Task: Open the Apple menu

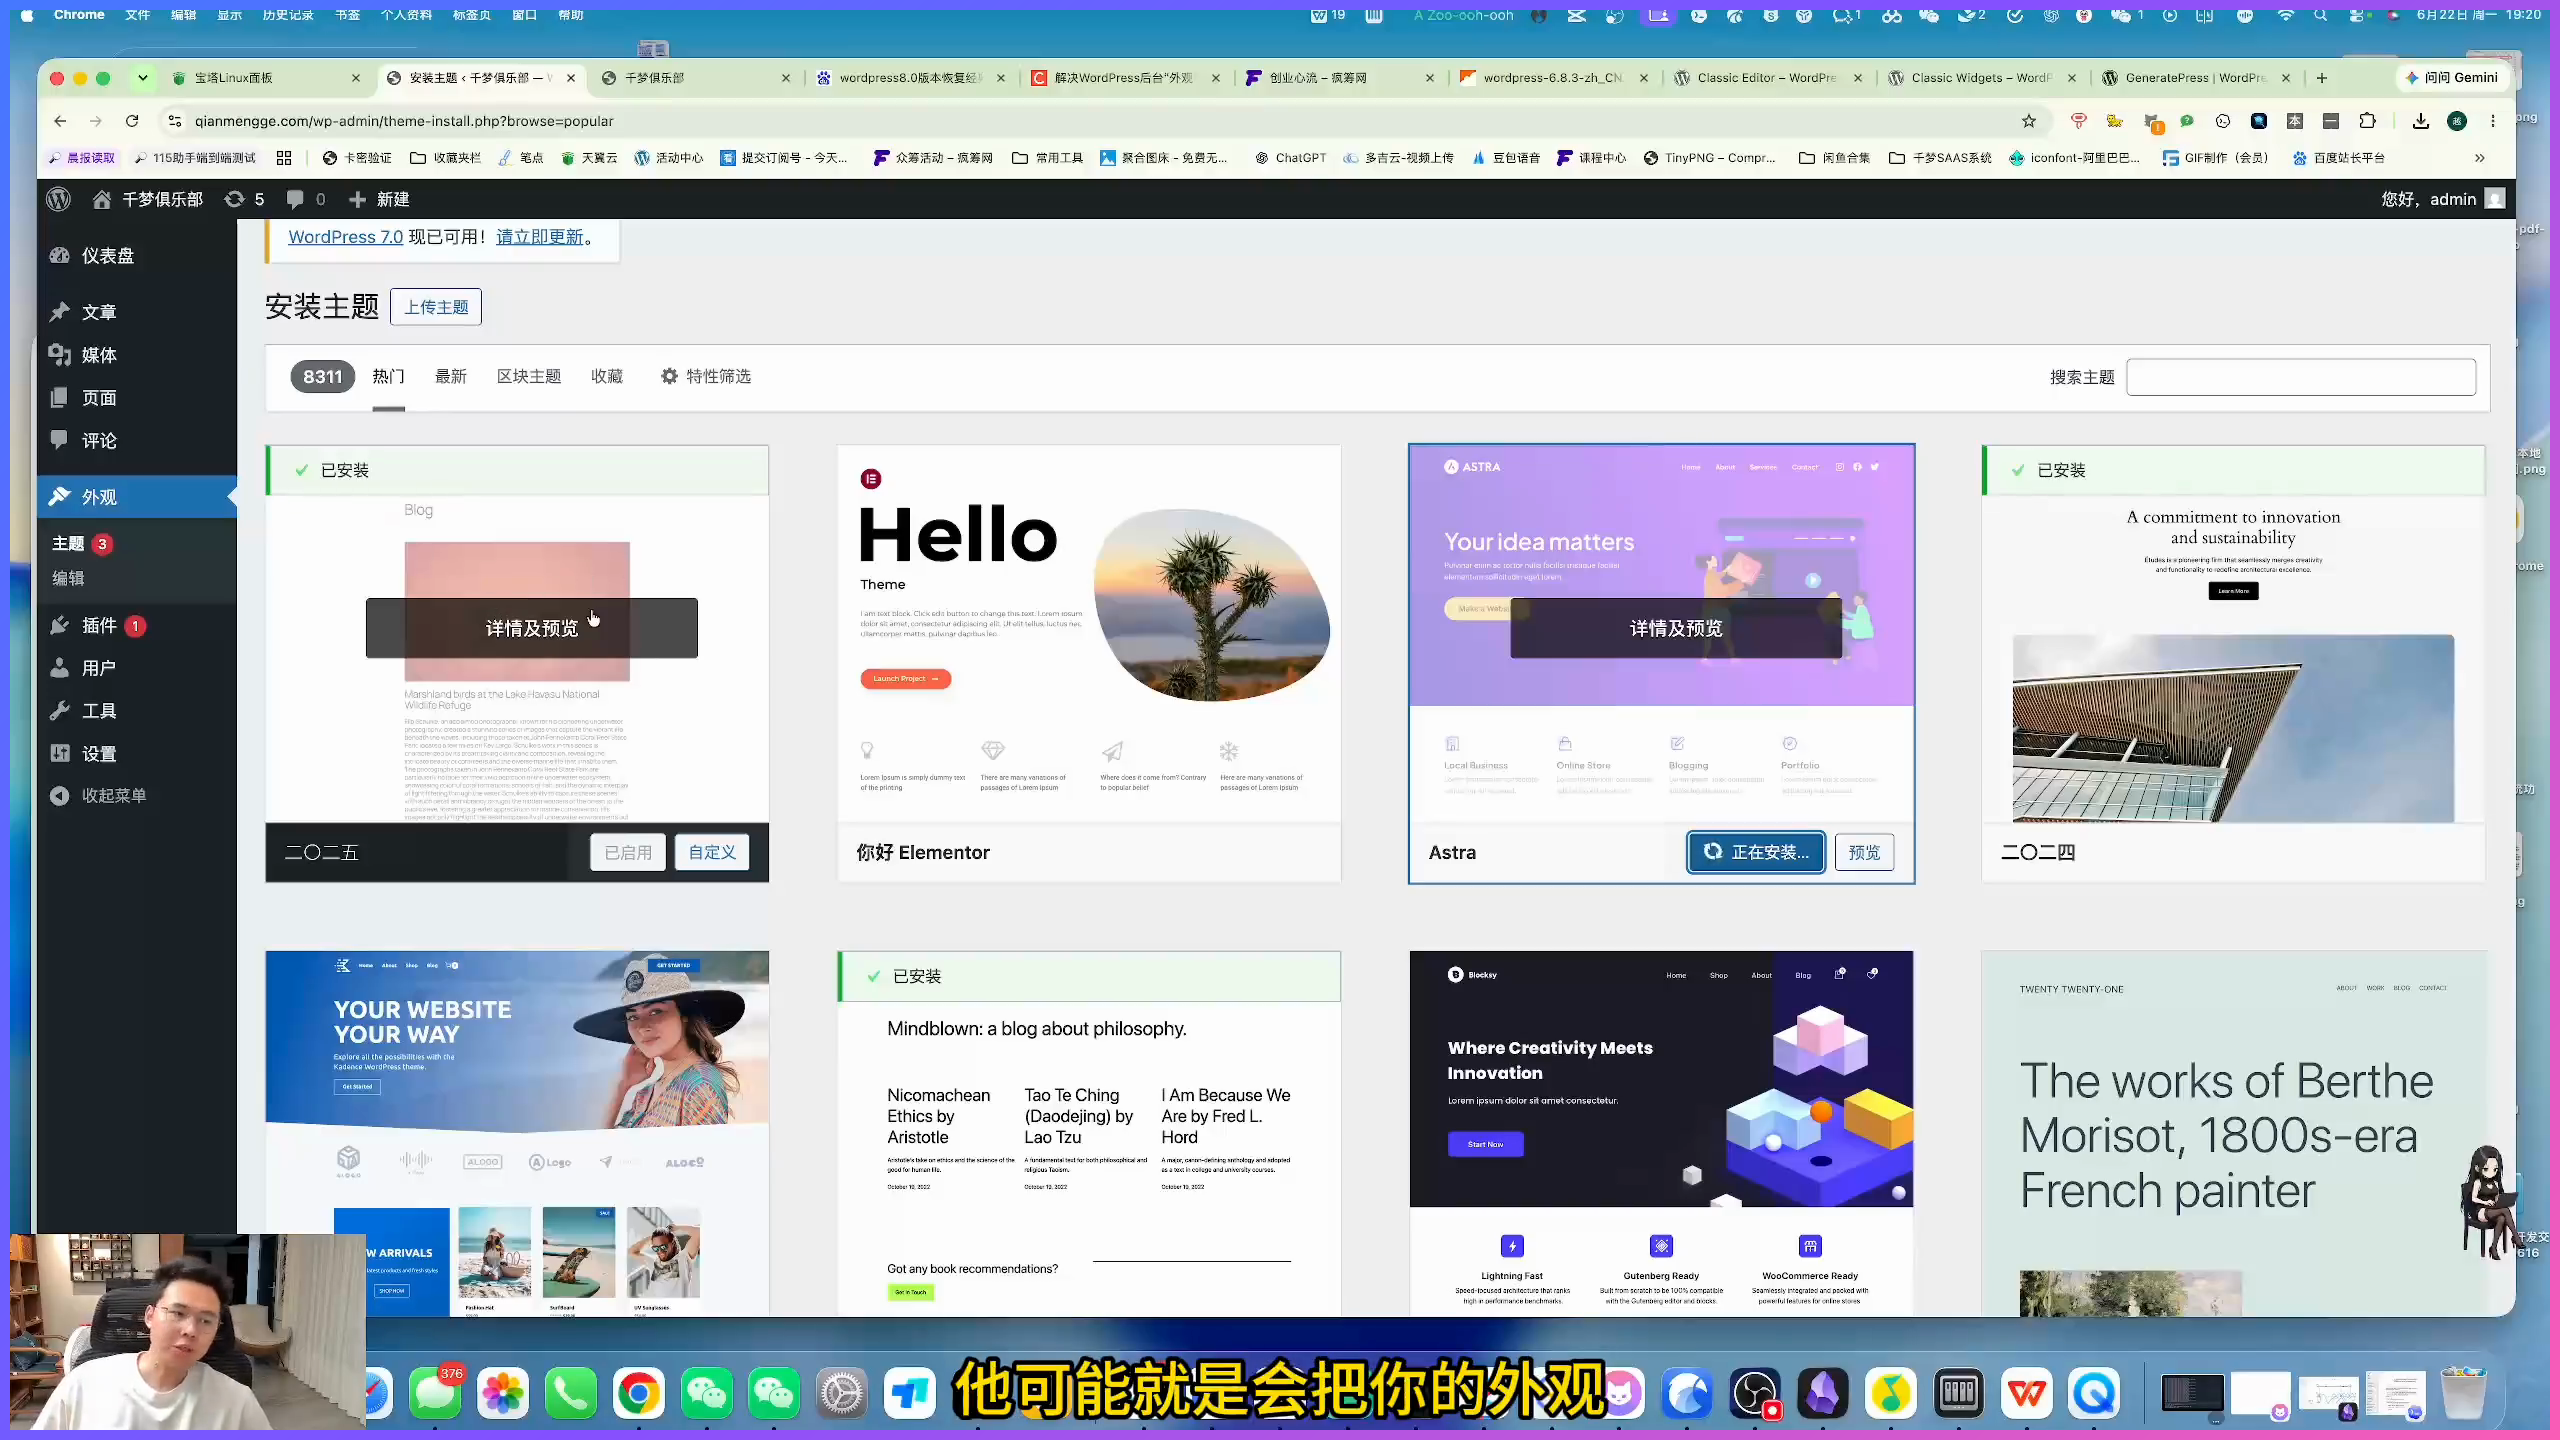Action: point(27,15)
